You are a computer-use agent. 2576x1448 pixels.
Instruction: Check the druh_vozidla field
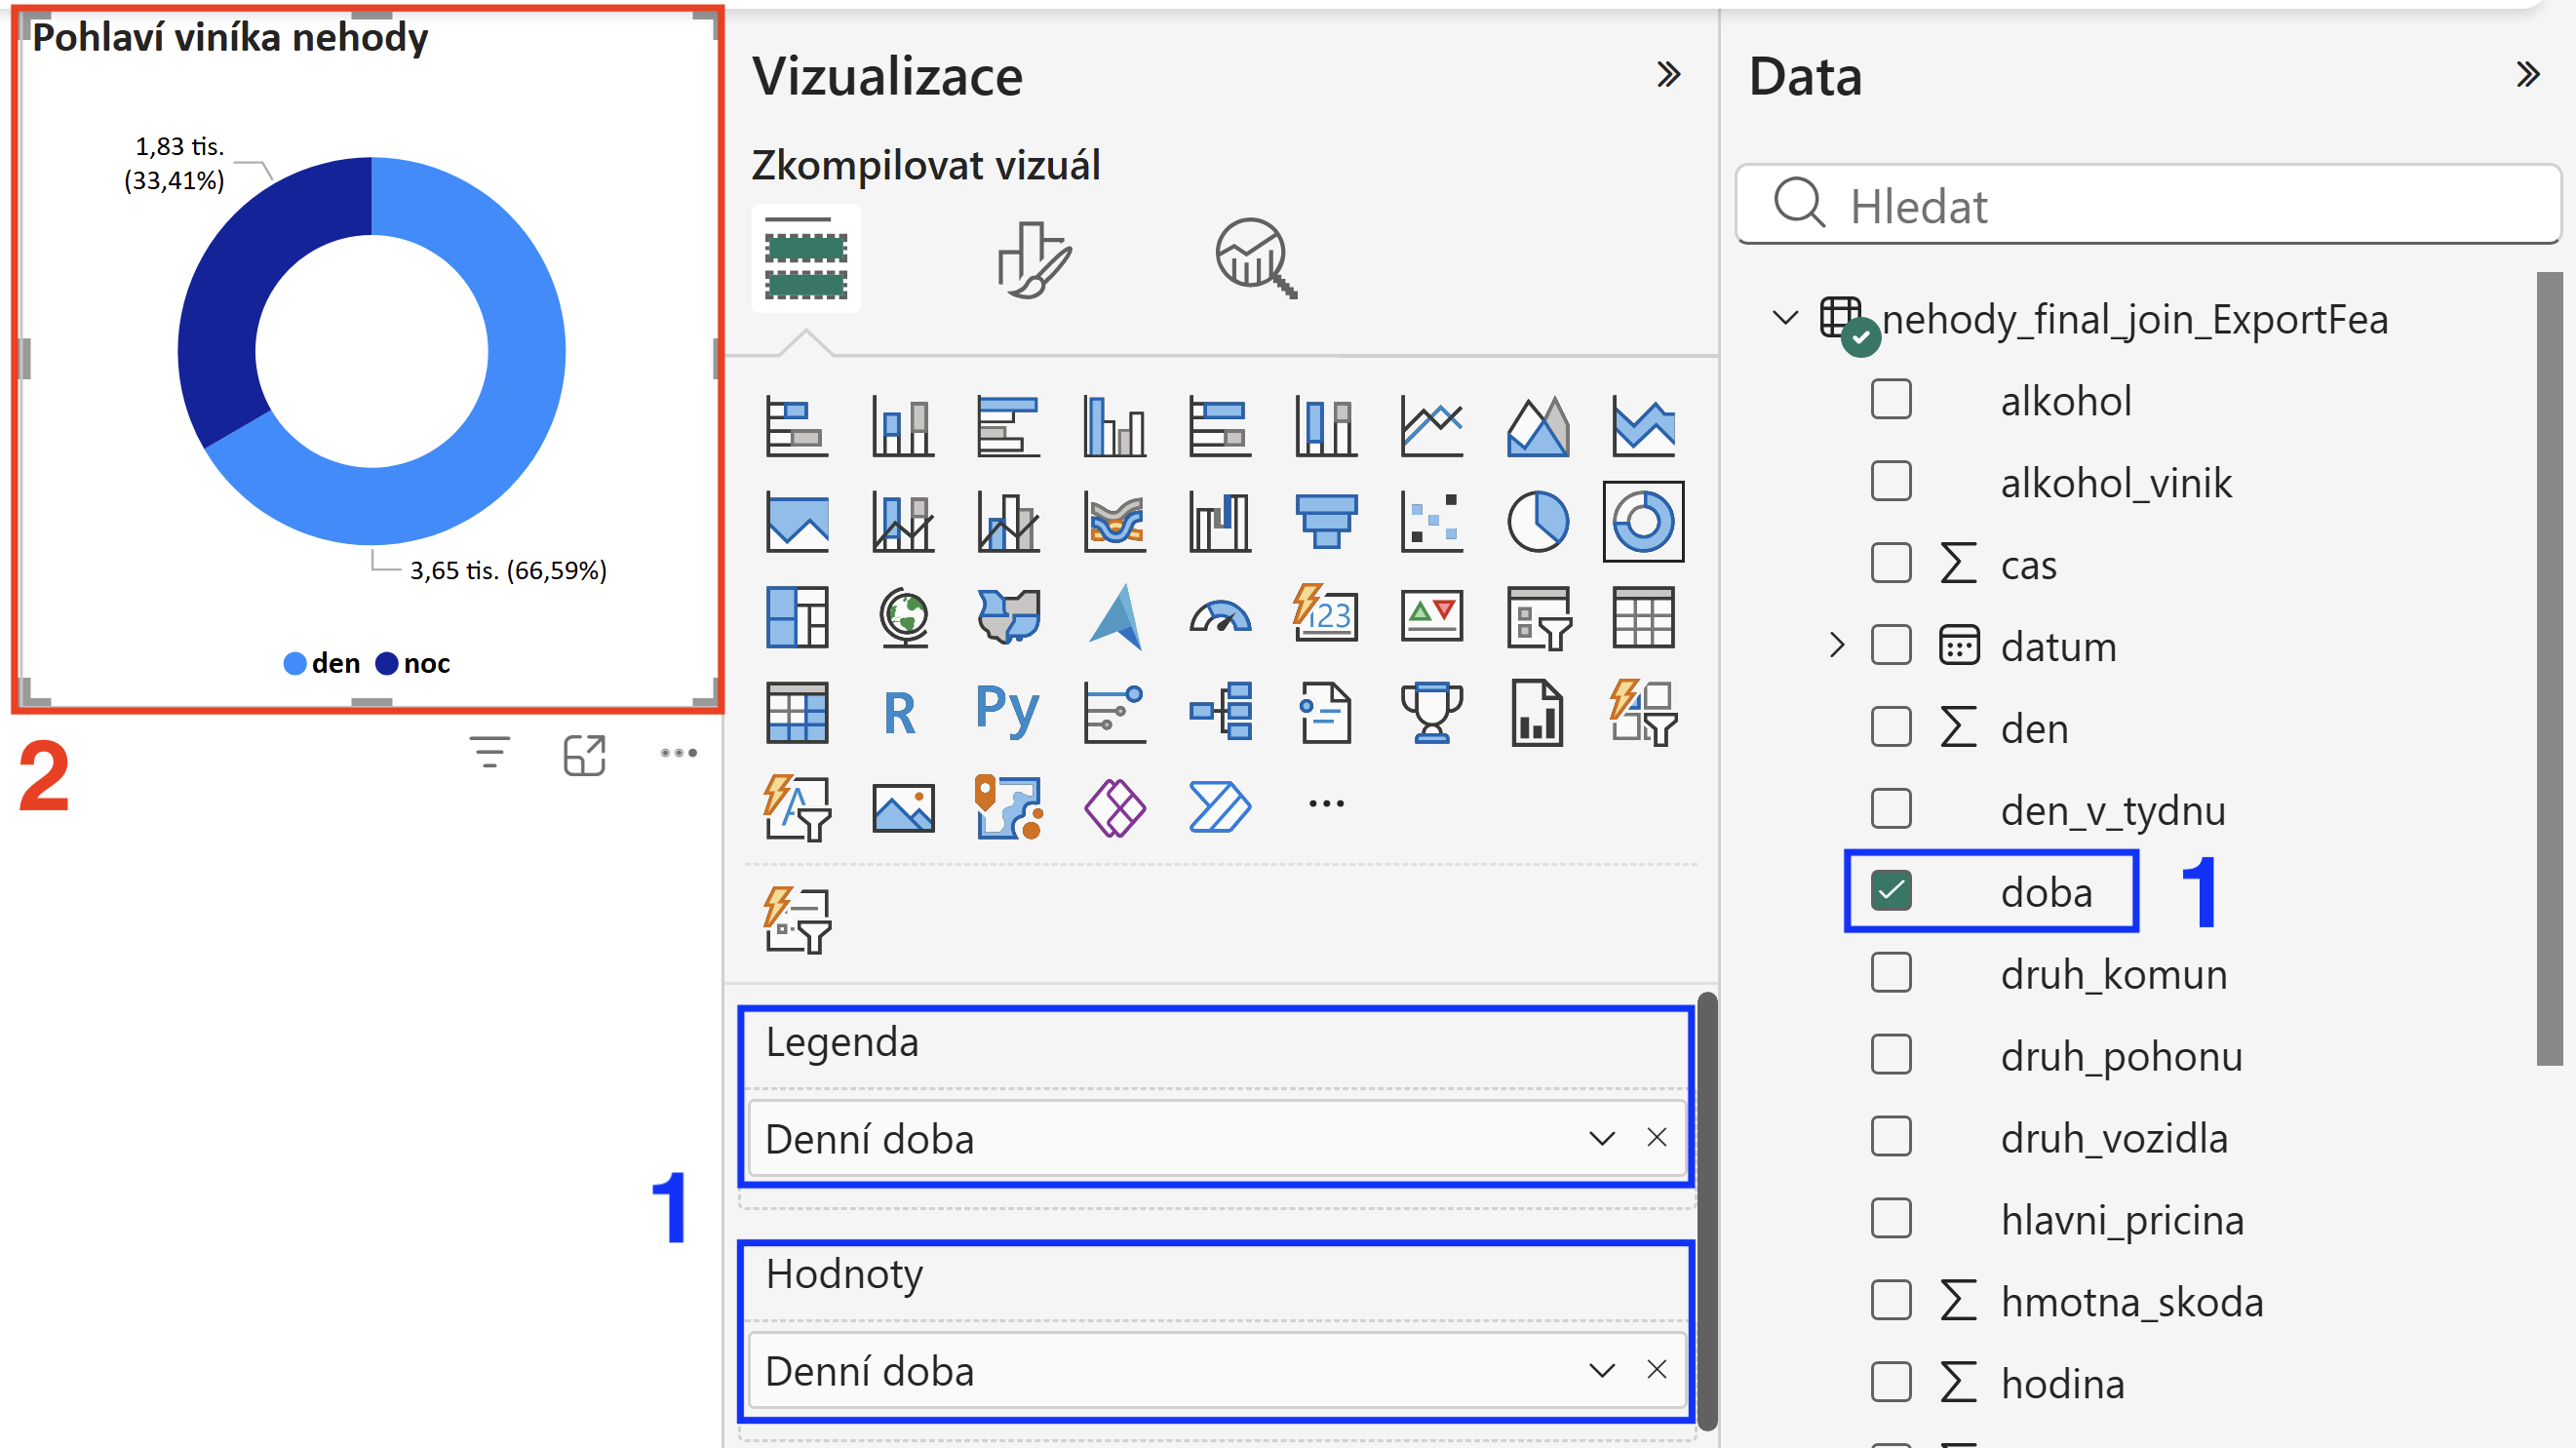point(1891,1137)
